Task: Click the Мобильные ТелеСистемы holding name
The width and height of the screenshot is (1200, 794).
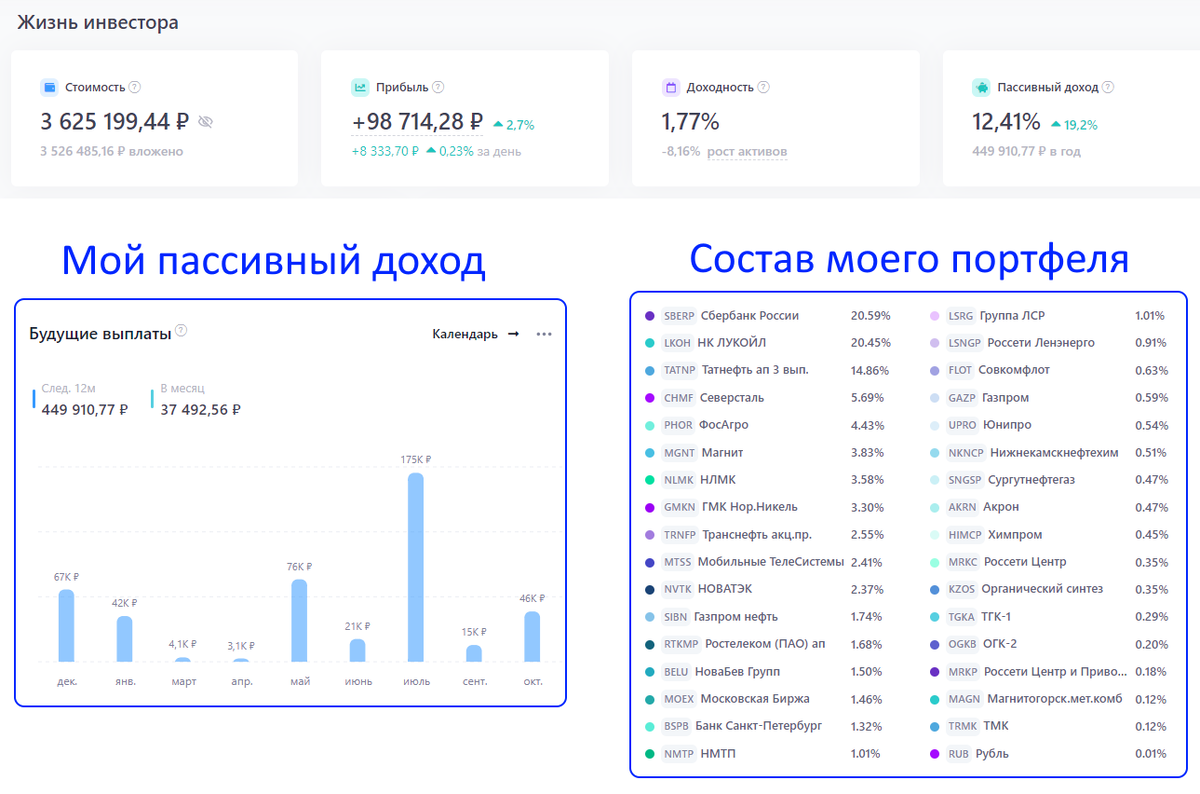Action: 771,562
